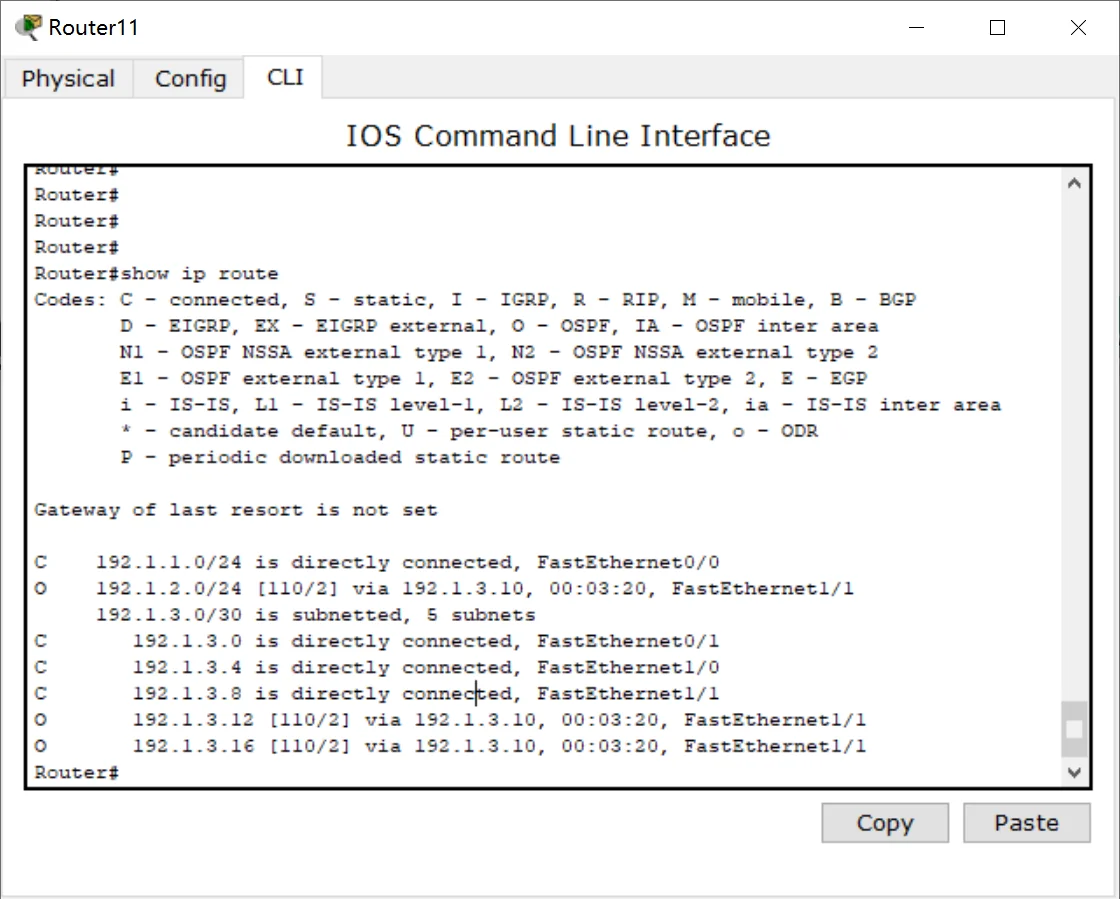
Task: Click the 'Router#show ip route' command line
Action: (156, 273)
